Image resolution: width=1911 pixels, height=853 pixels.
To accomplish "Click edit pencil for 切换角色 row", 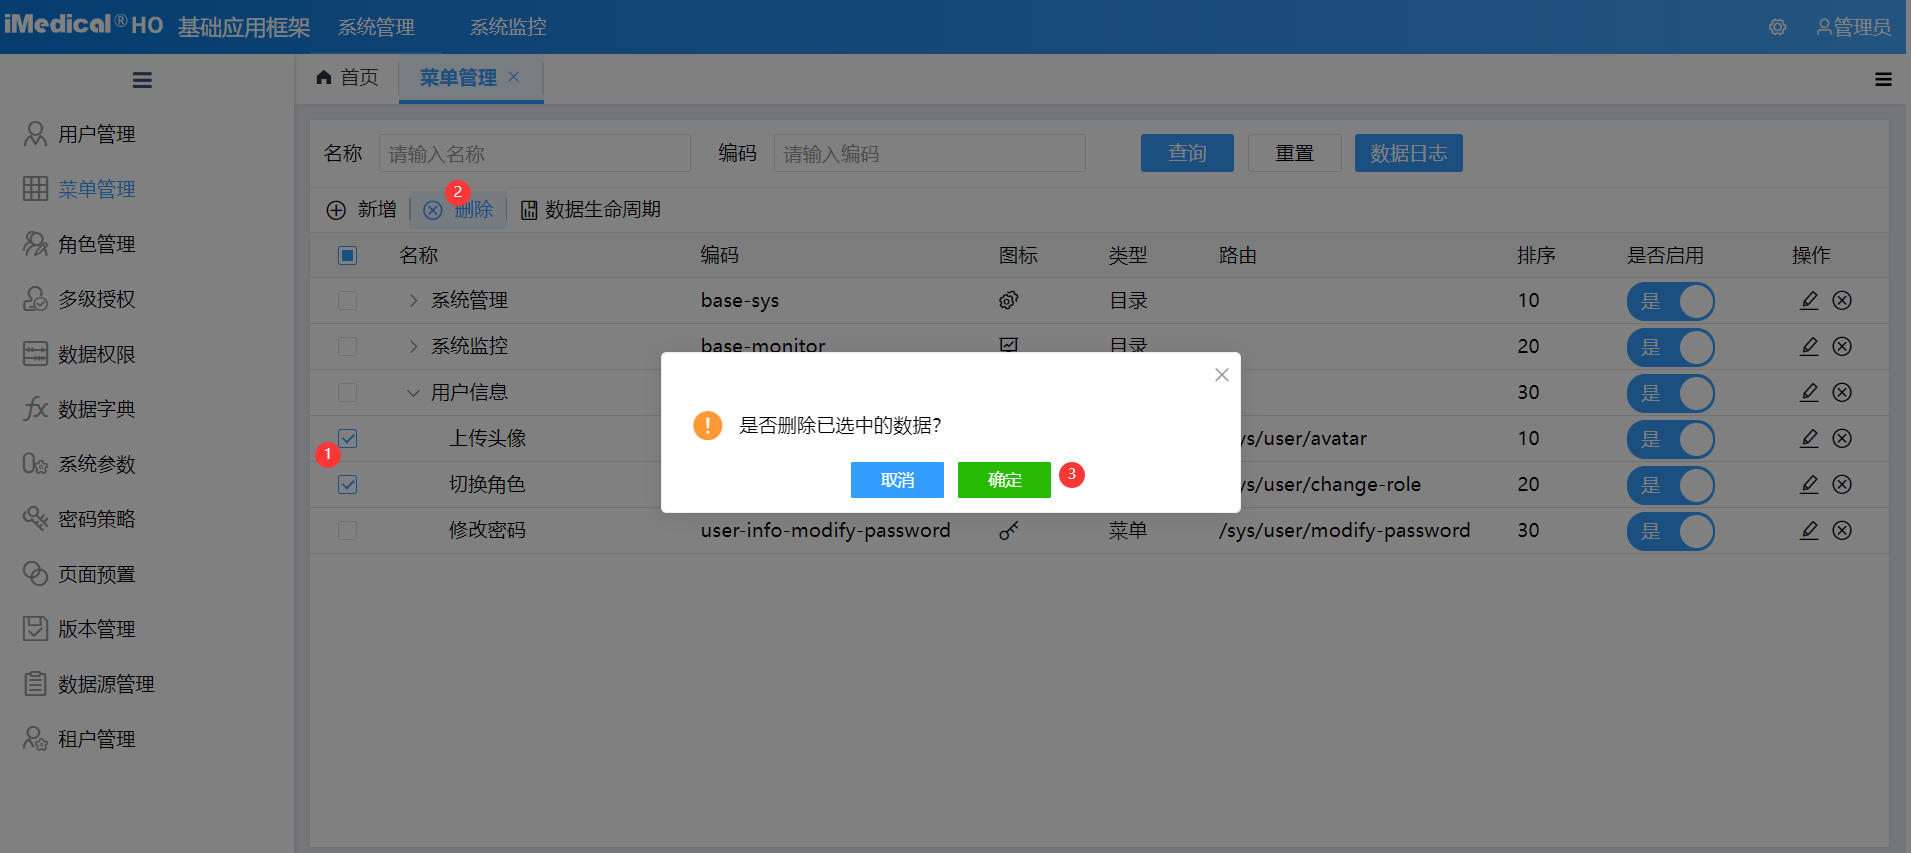I will (x=1809, y=485).
